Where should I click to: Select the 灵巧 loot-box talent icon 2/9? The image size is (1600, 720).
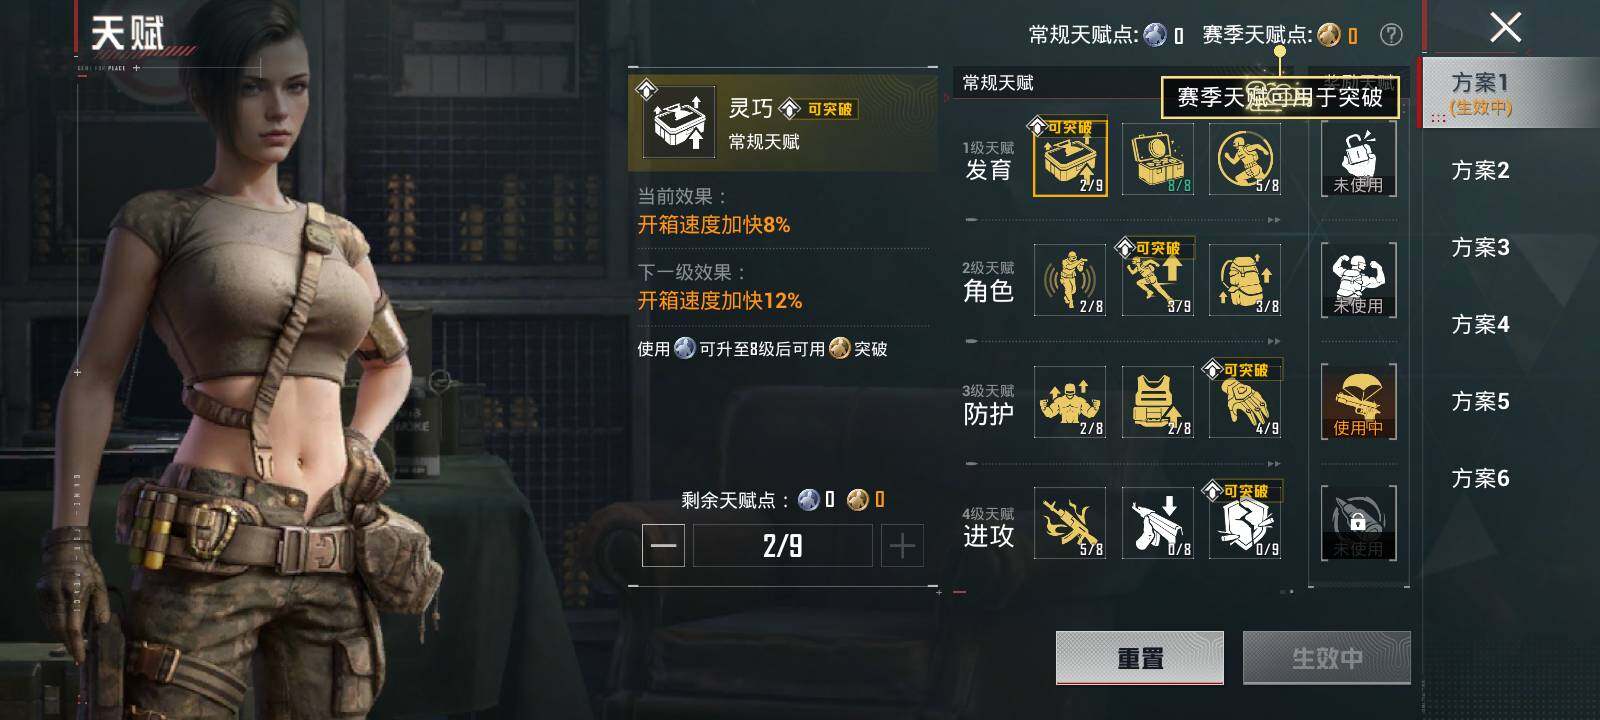click(x=1070, y=159)
